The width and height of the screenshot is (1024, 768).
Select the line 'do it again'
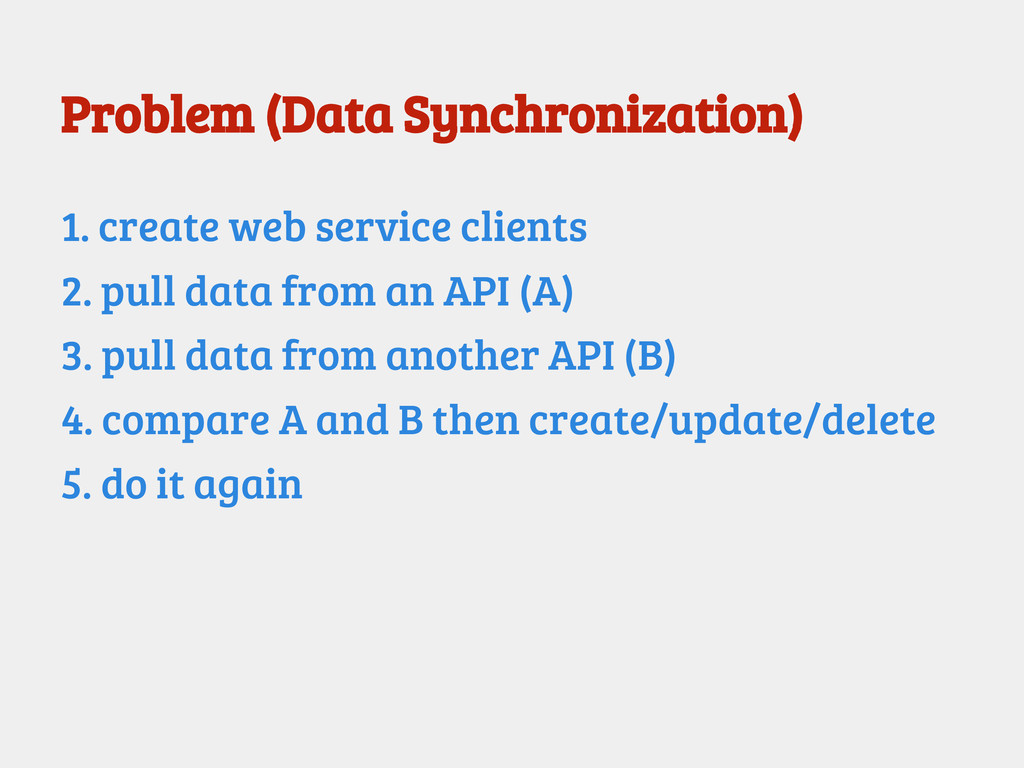pyautogui.click(x=201, y=485)
